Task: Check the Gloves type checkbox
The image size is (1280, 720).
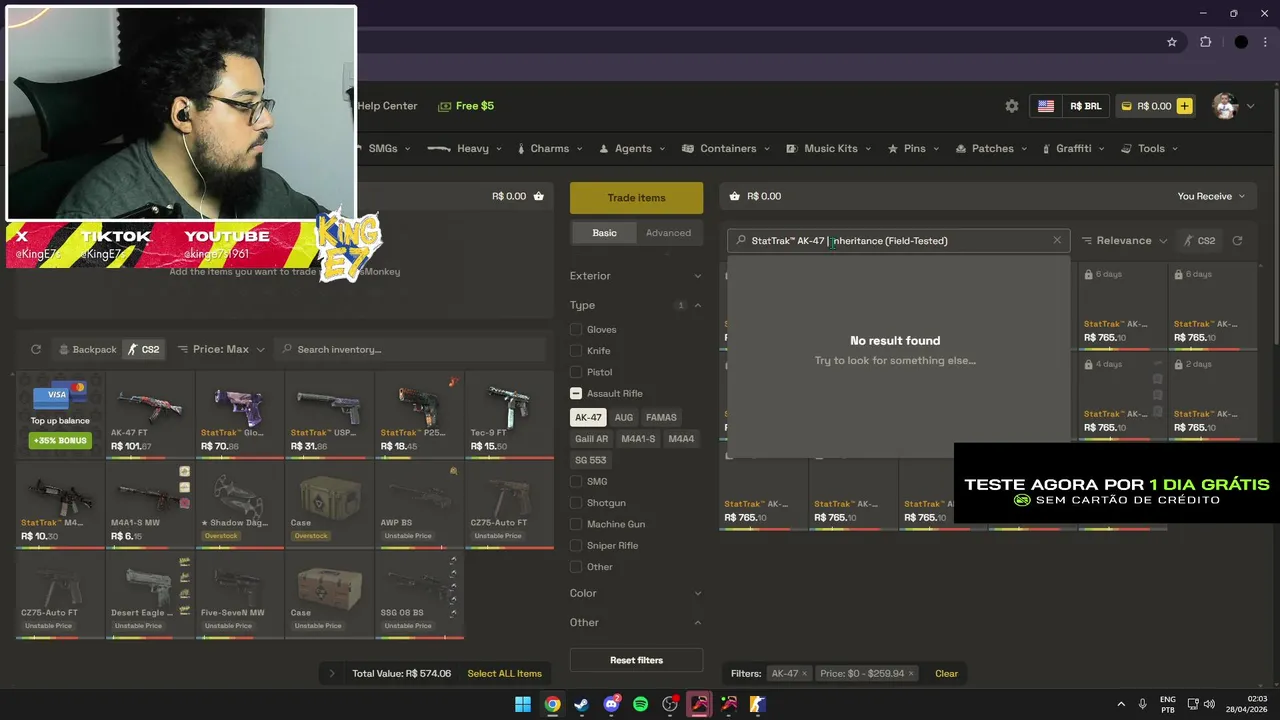Action: click(576, 329)
